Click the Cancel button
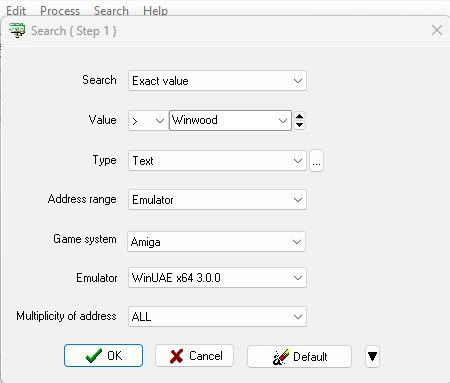450x383 pixels. pyautogui.click(x=194, y=356)
